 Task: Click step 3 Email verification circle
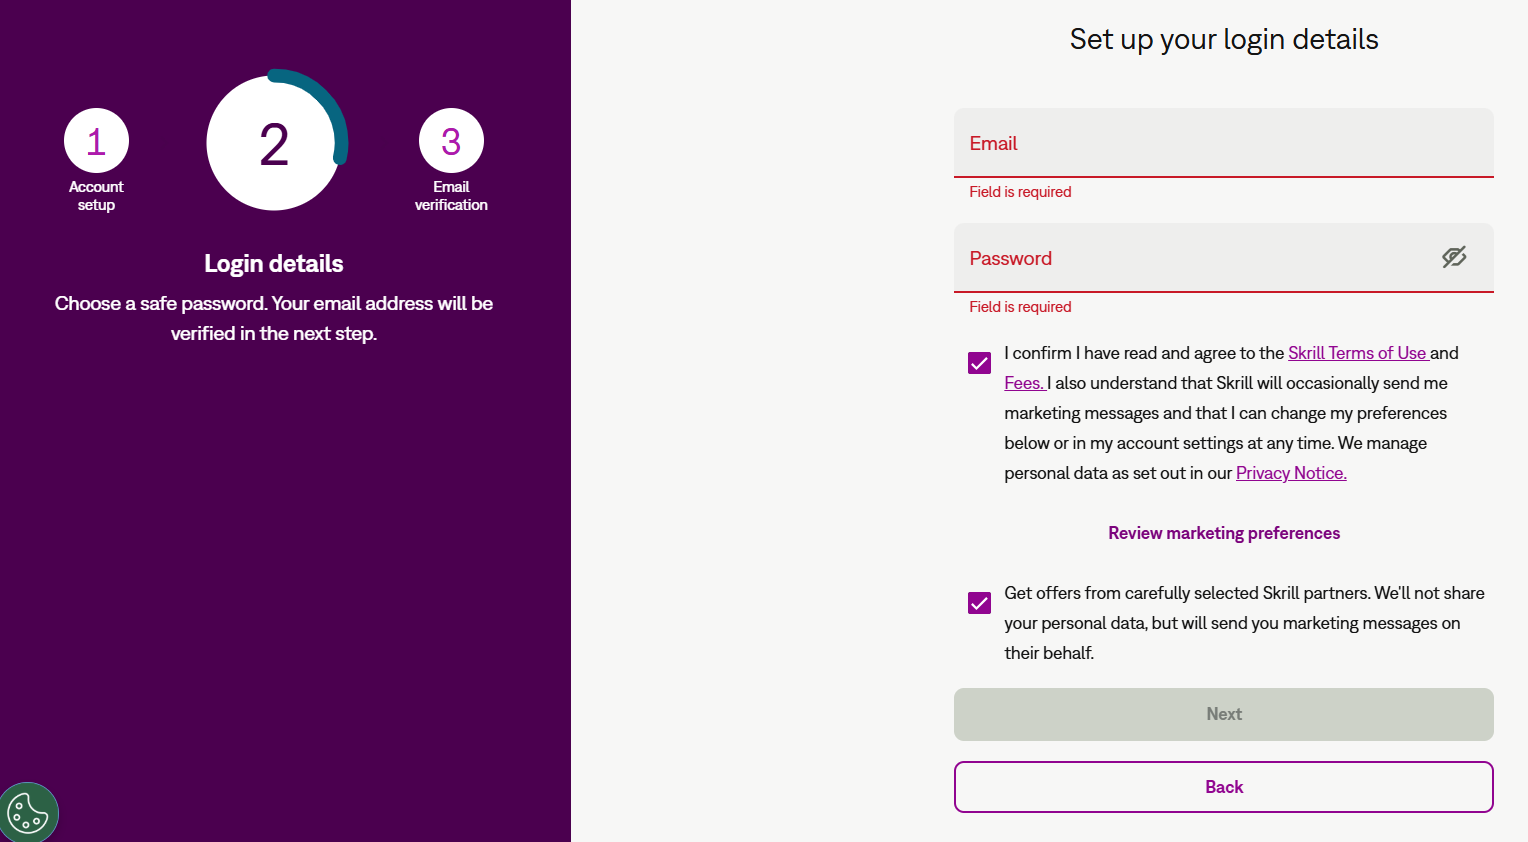click(451, 141)
